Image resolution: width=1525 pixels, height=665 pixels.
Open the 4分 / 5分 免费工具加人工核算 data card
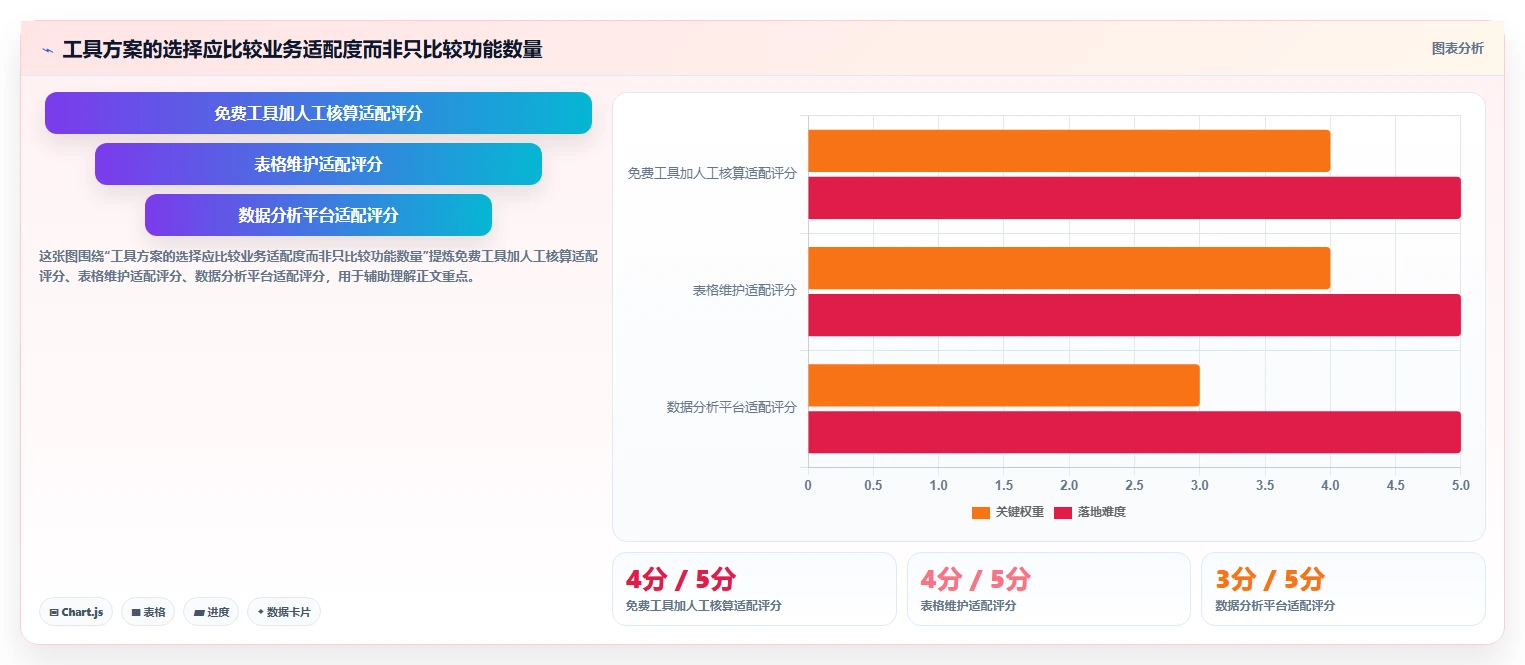click(754, 589)
